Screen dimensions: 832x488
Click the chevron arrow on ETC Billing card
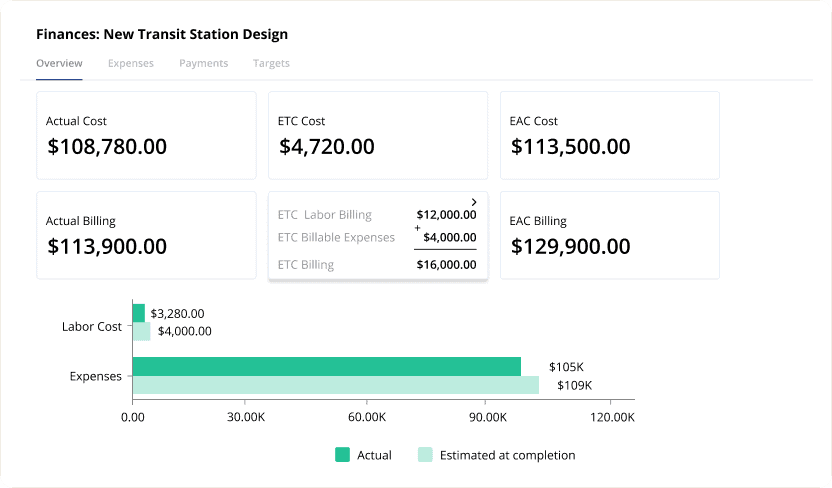pyautogui.click(x=474, y=202)
